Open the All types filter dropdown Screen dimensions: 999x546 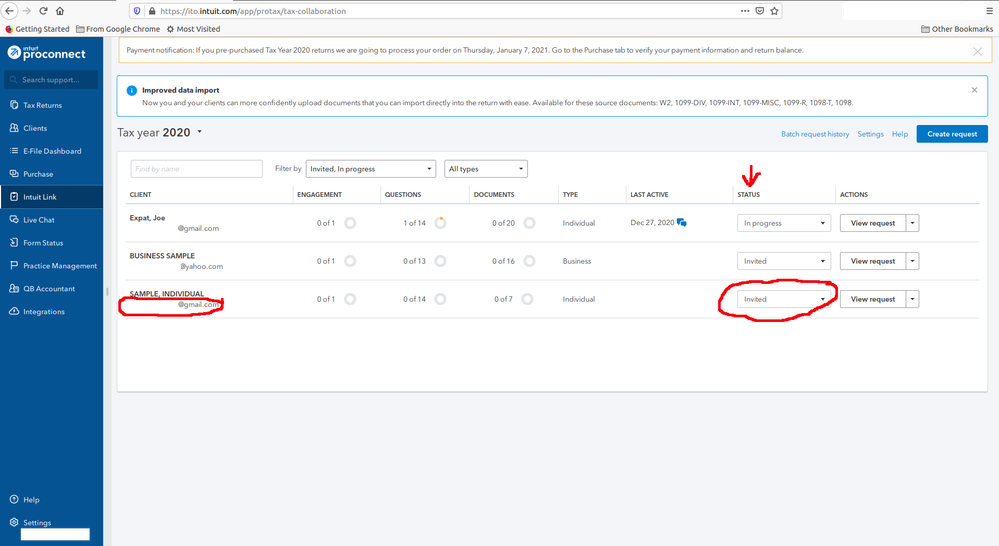[485, 169]
